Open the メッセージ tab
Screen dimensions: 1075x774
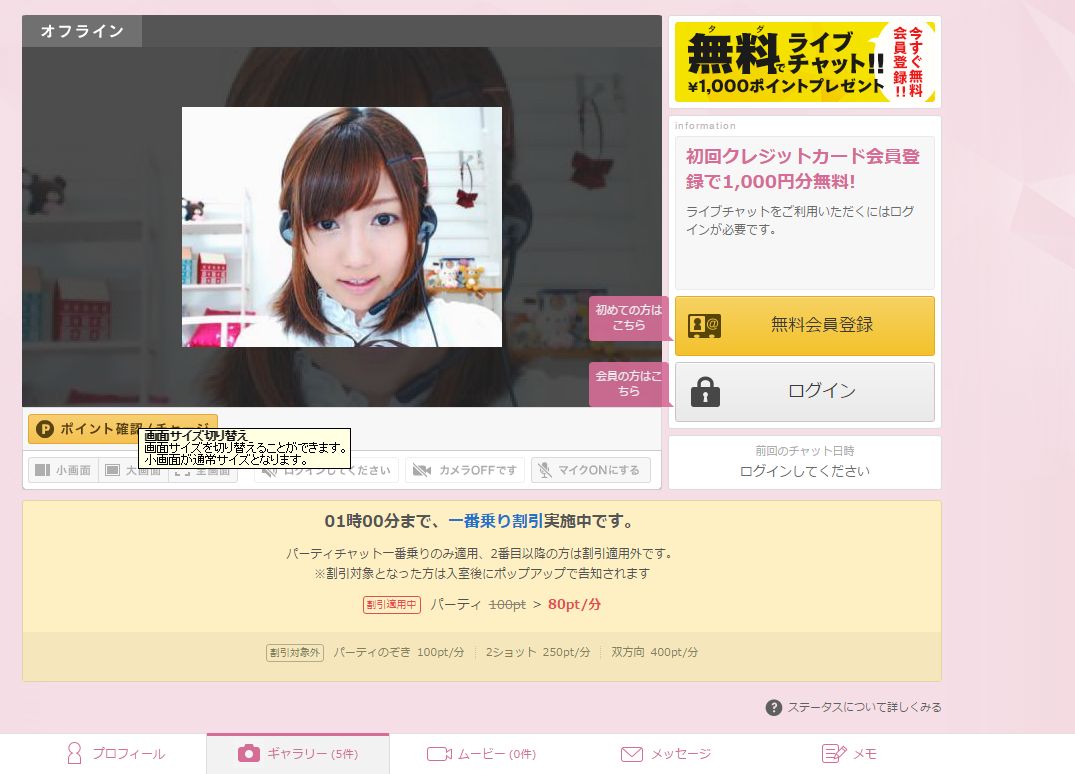point(666,754)
